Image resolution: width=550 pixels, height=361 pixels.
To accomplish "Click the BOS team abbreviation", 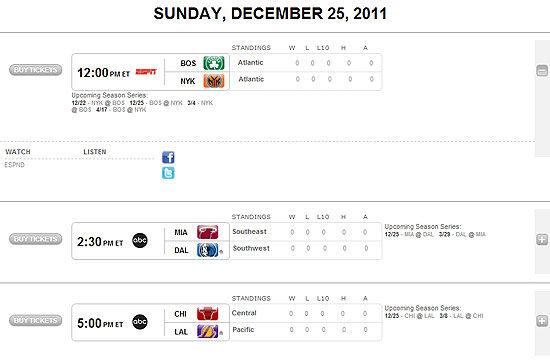I will point(188,63).
